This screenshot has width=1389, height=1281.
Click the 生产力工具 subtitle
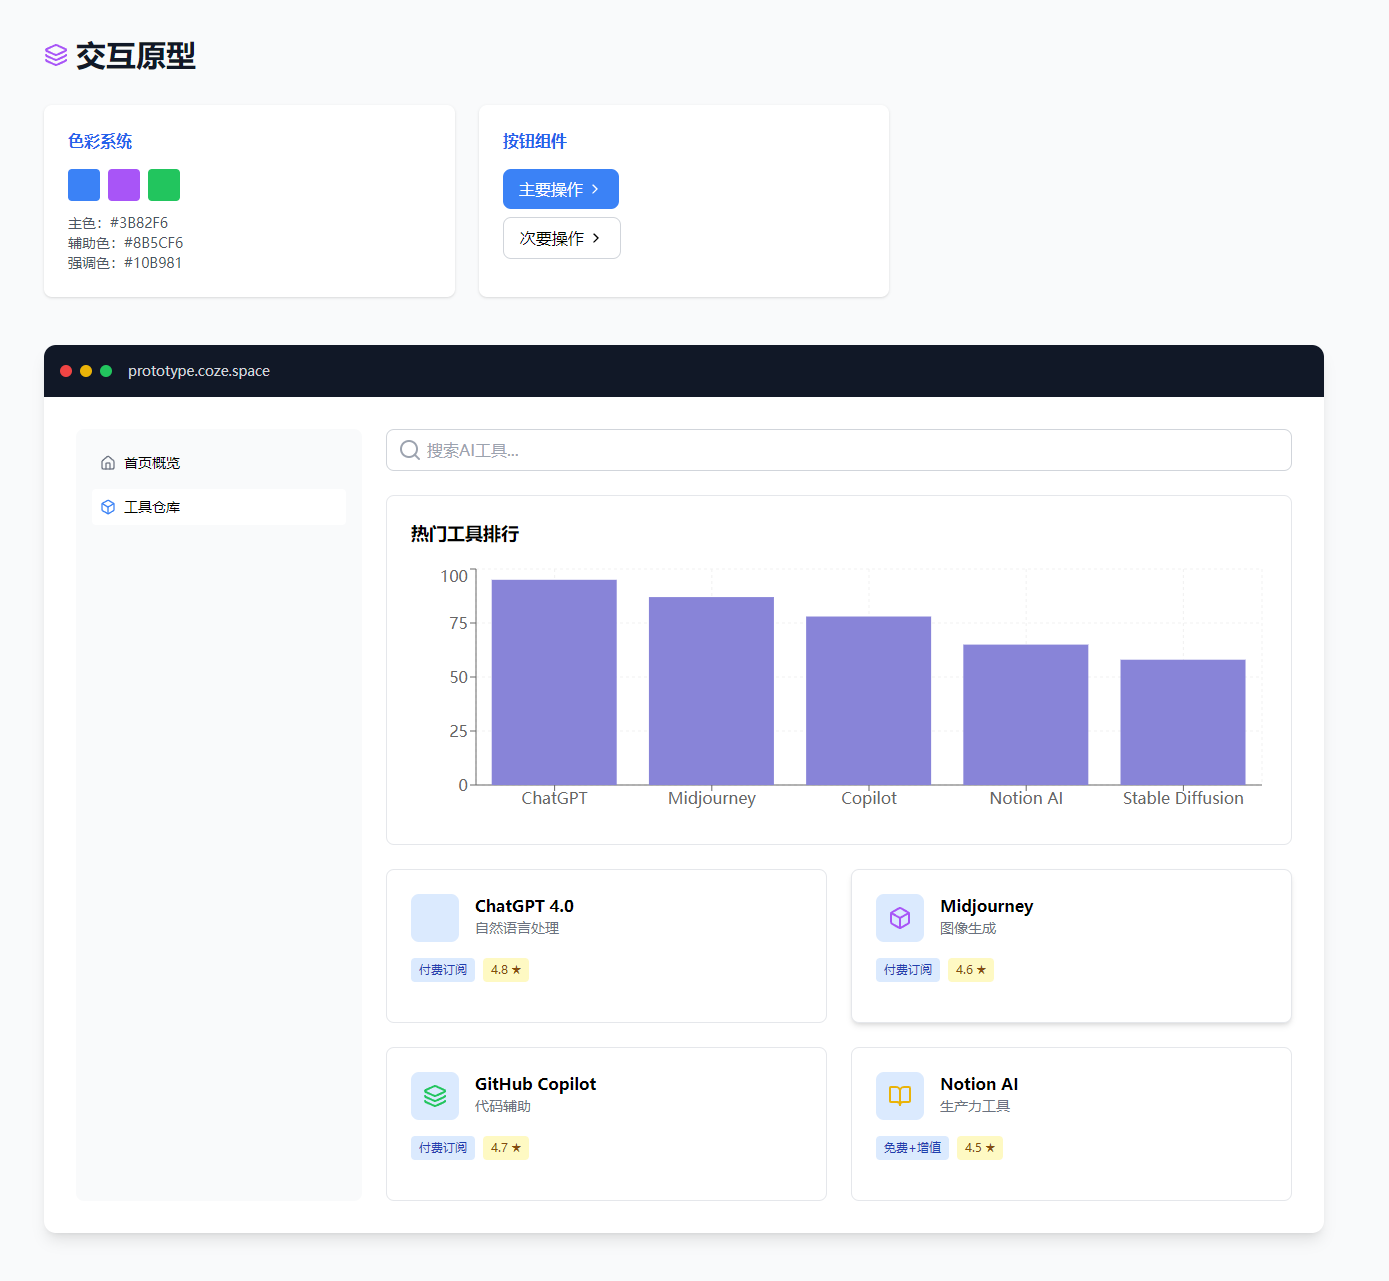pos(975,1106)
